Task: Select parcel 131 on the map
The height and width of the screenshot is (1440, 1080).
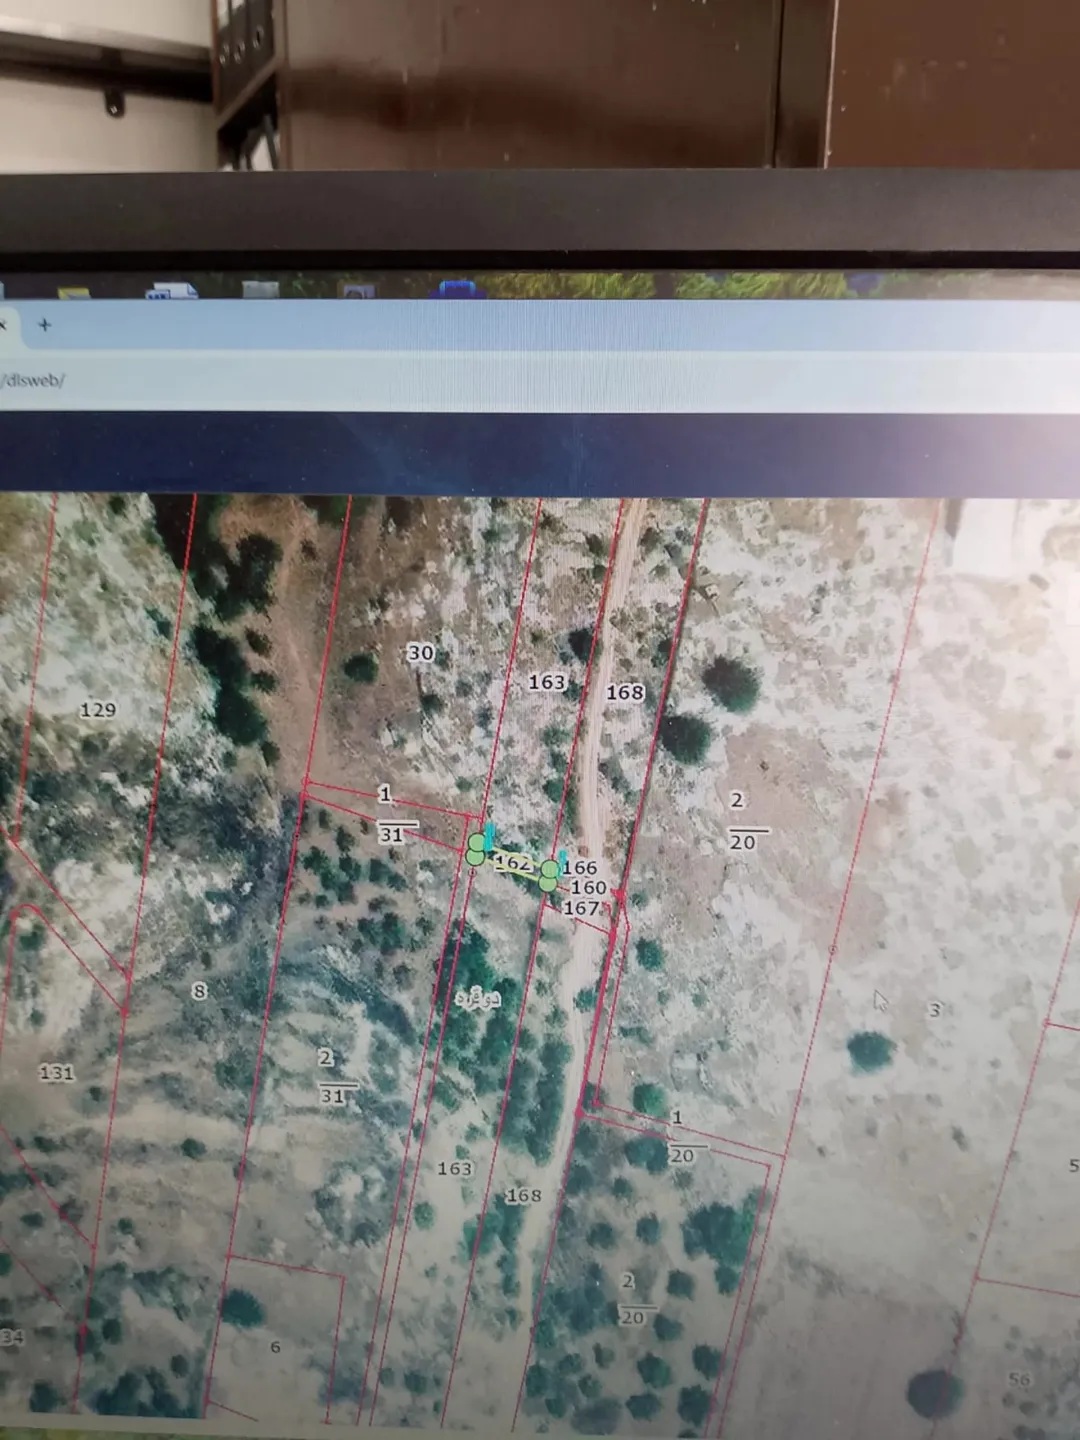Action: click(x=57, y=1073)
